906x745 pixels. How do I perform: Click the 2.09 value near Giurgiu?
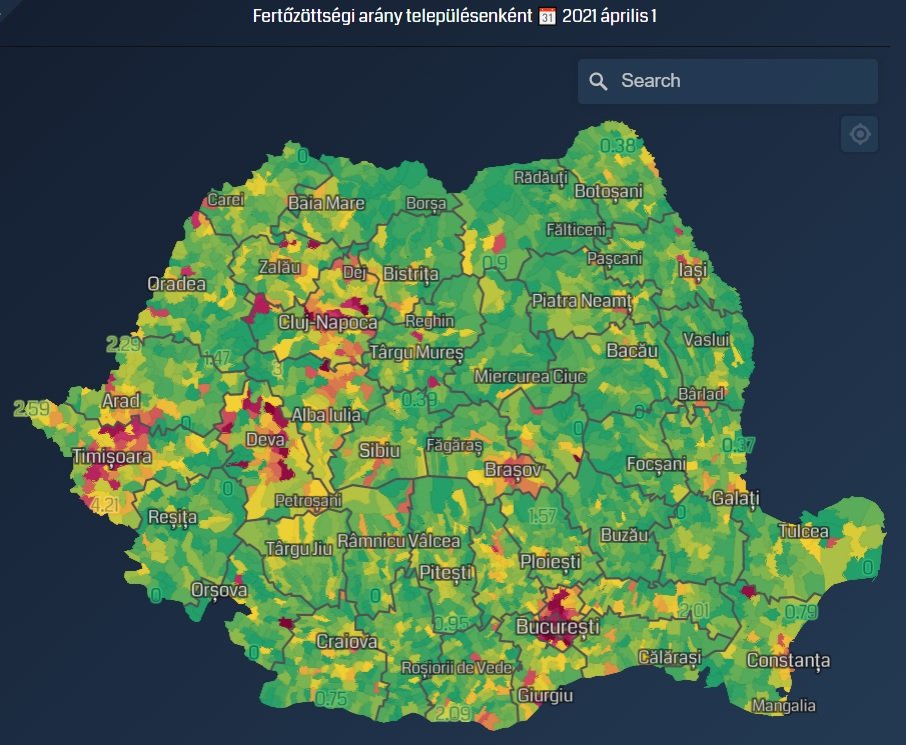pyautogui.click(x=454, y=713)
